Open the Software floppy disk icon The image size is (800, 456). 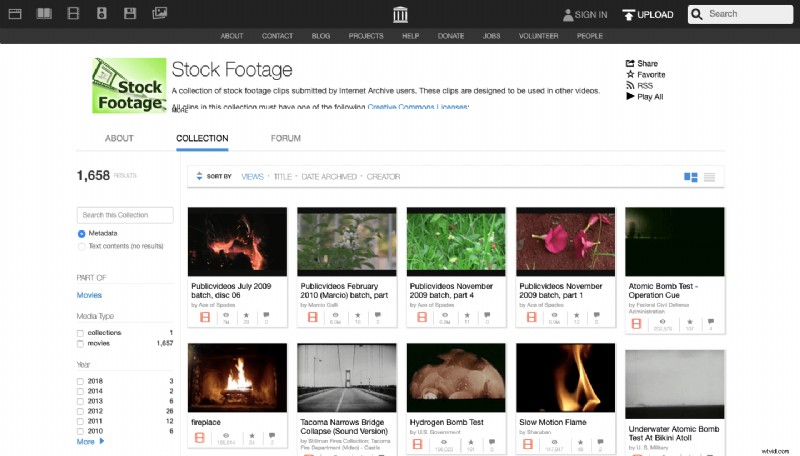coord(130,13)
